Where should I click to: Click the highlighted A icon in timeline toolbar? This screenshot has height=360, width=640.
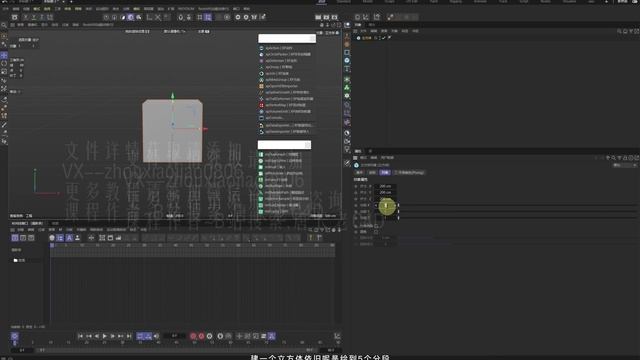coord(69,238)
